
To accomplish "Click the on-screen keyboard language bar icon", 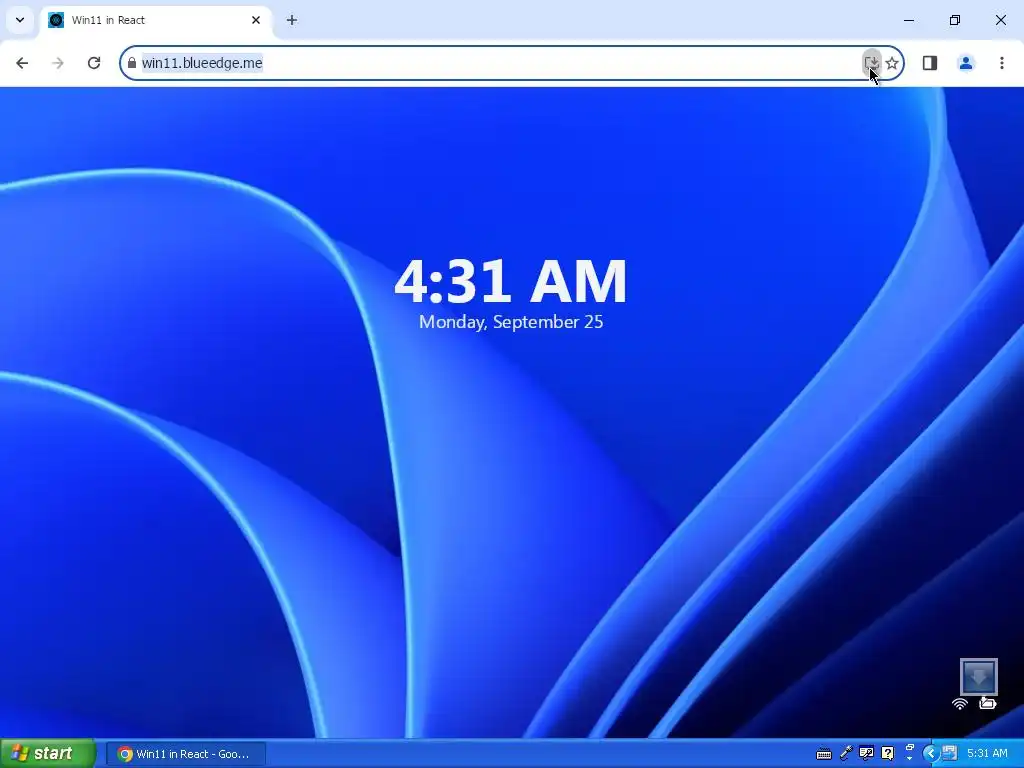I will coord(824,754).
